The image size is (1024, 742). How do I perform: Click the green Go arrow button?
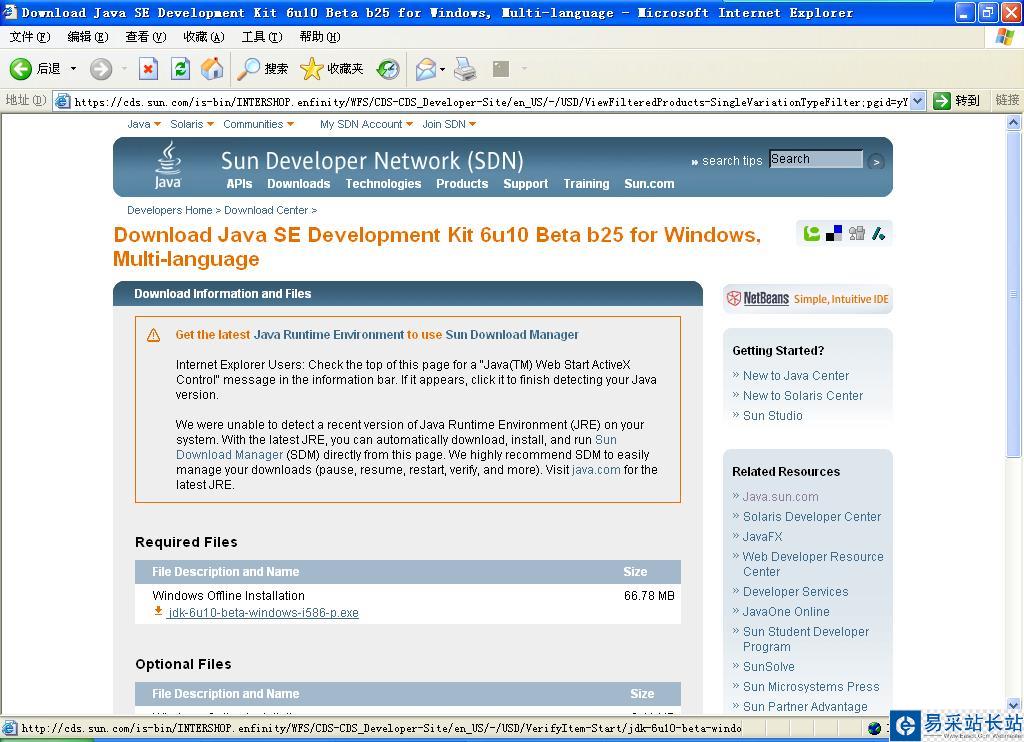942,101
